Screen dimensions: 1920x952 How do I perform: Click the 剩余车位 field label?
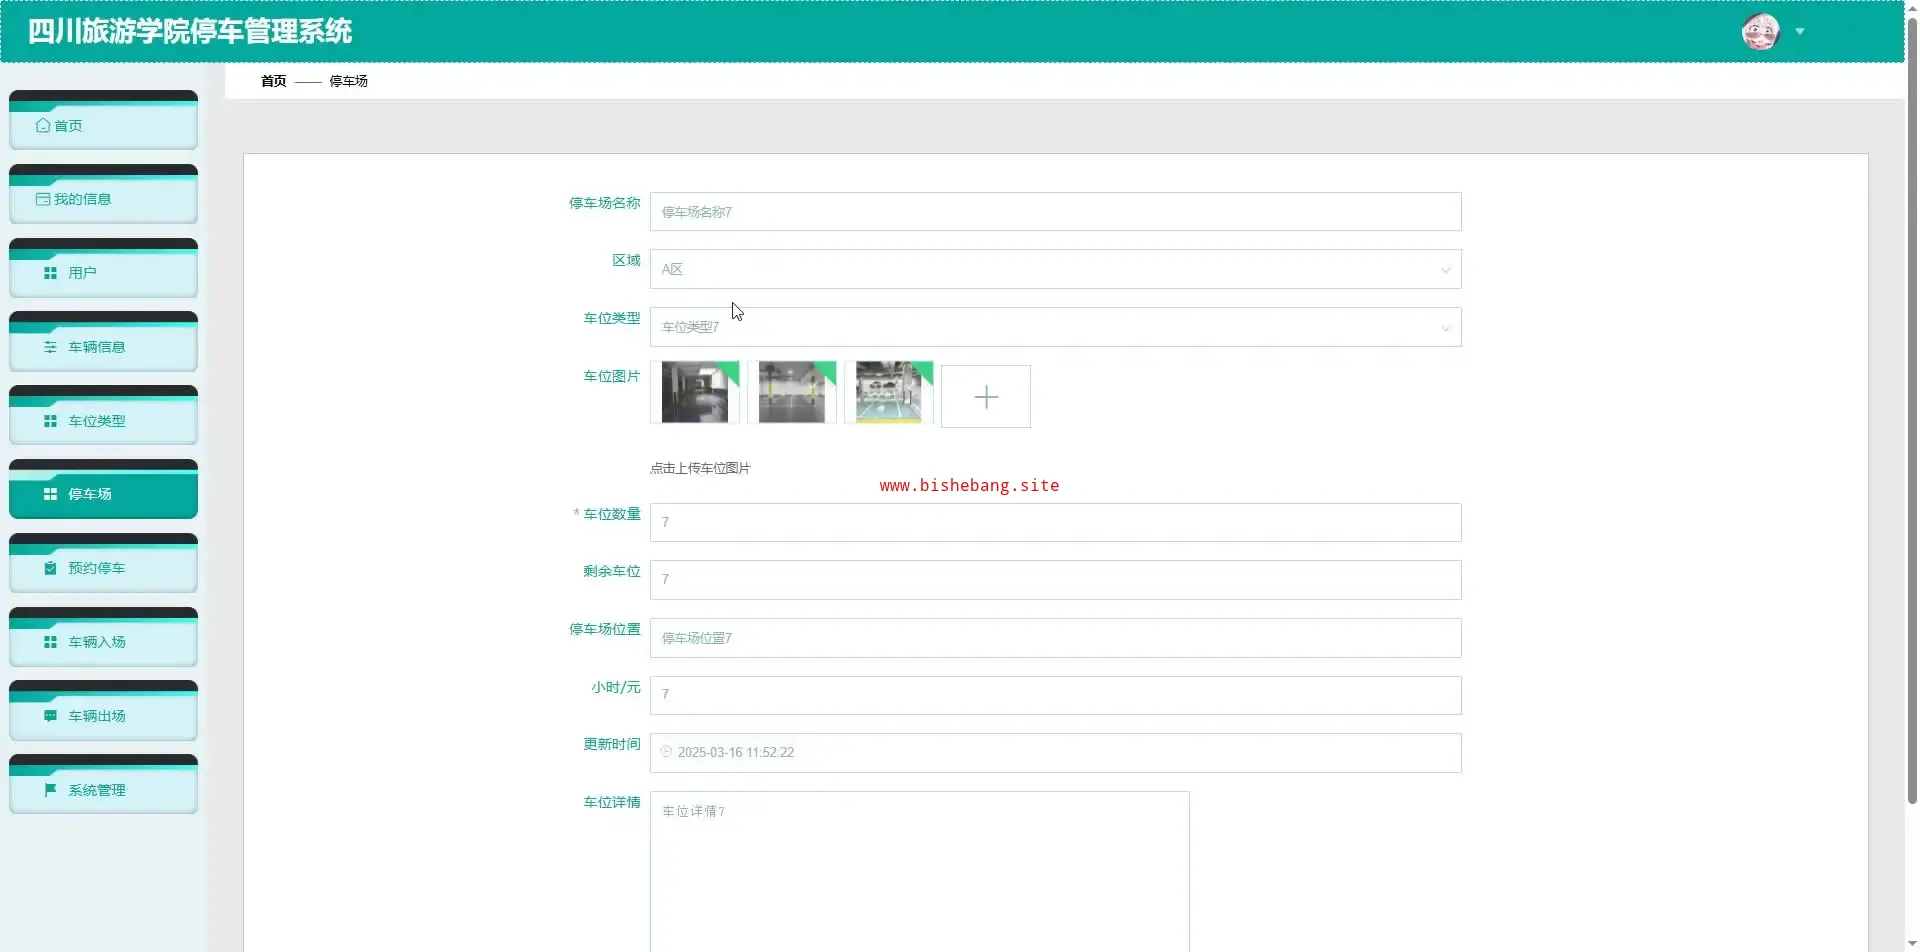tap(612, 571)
